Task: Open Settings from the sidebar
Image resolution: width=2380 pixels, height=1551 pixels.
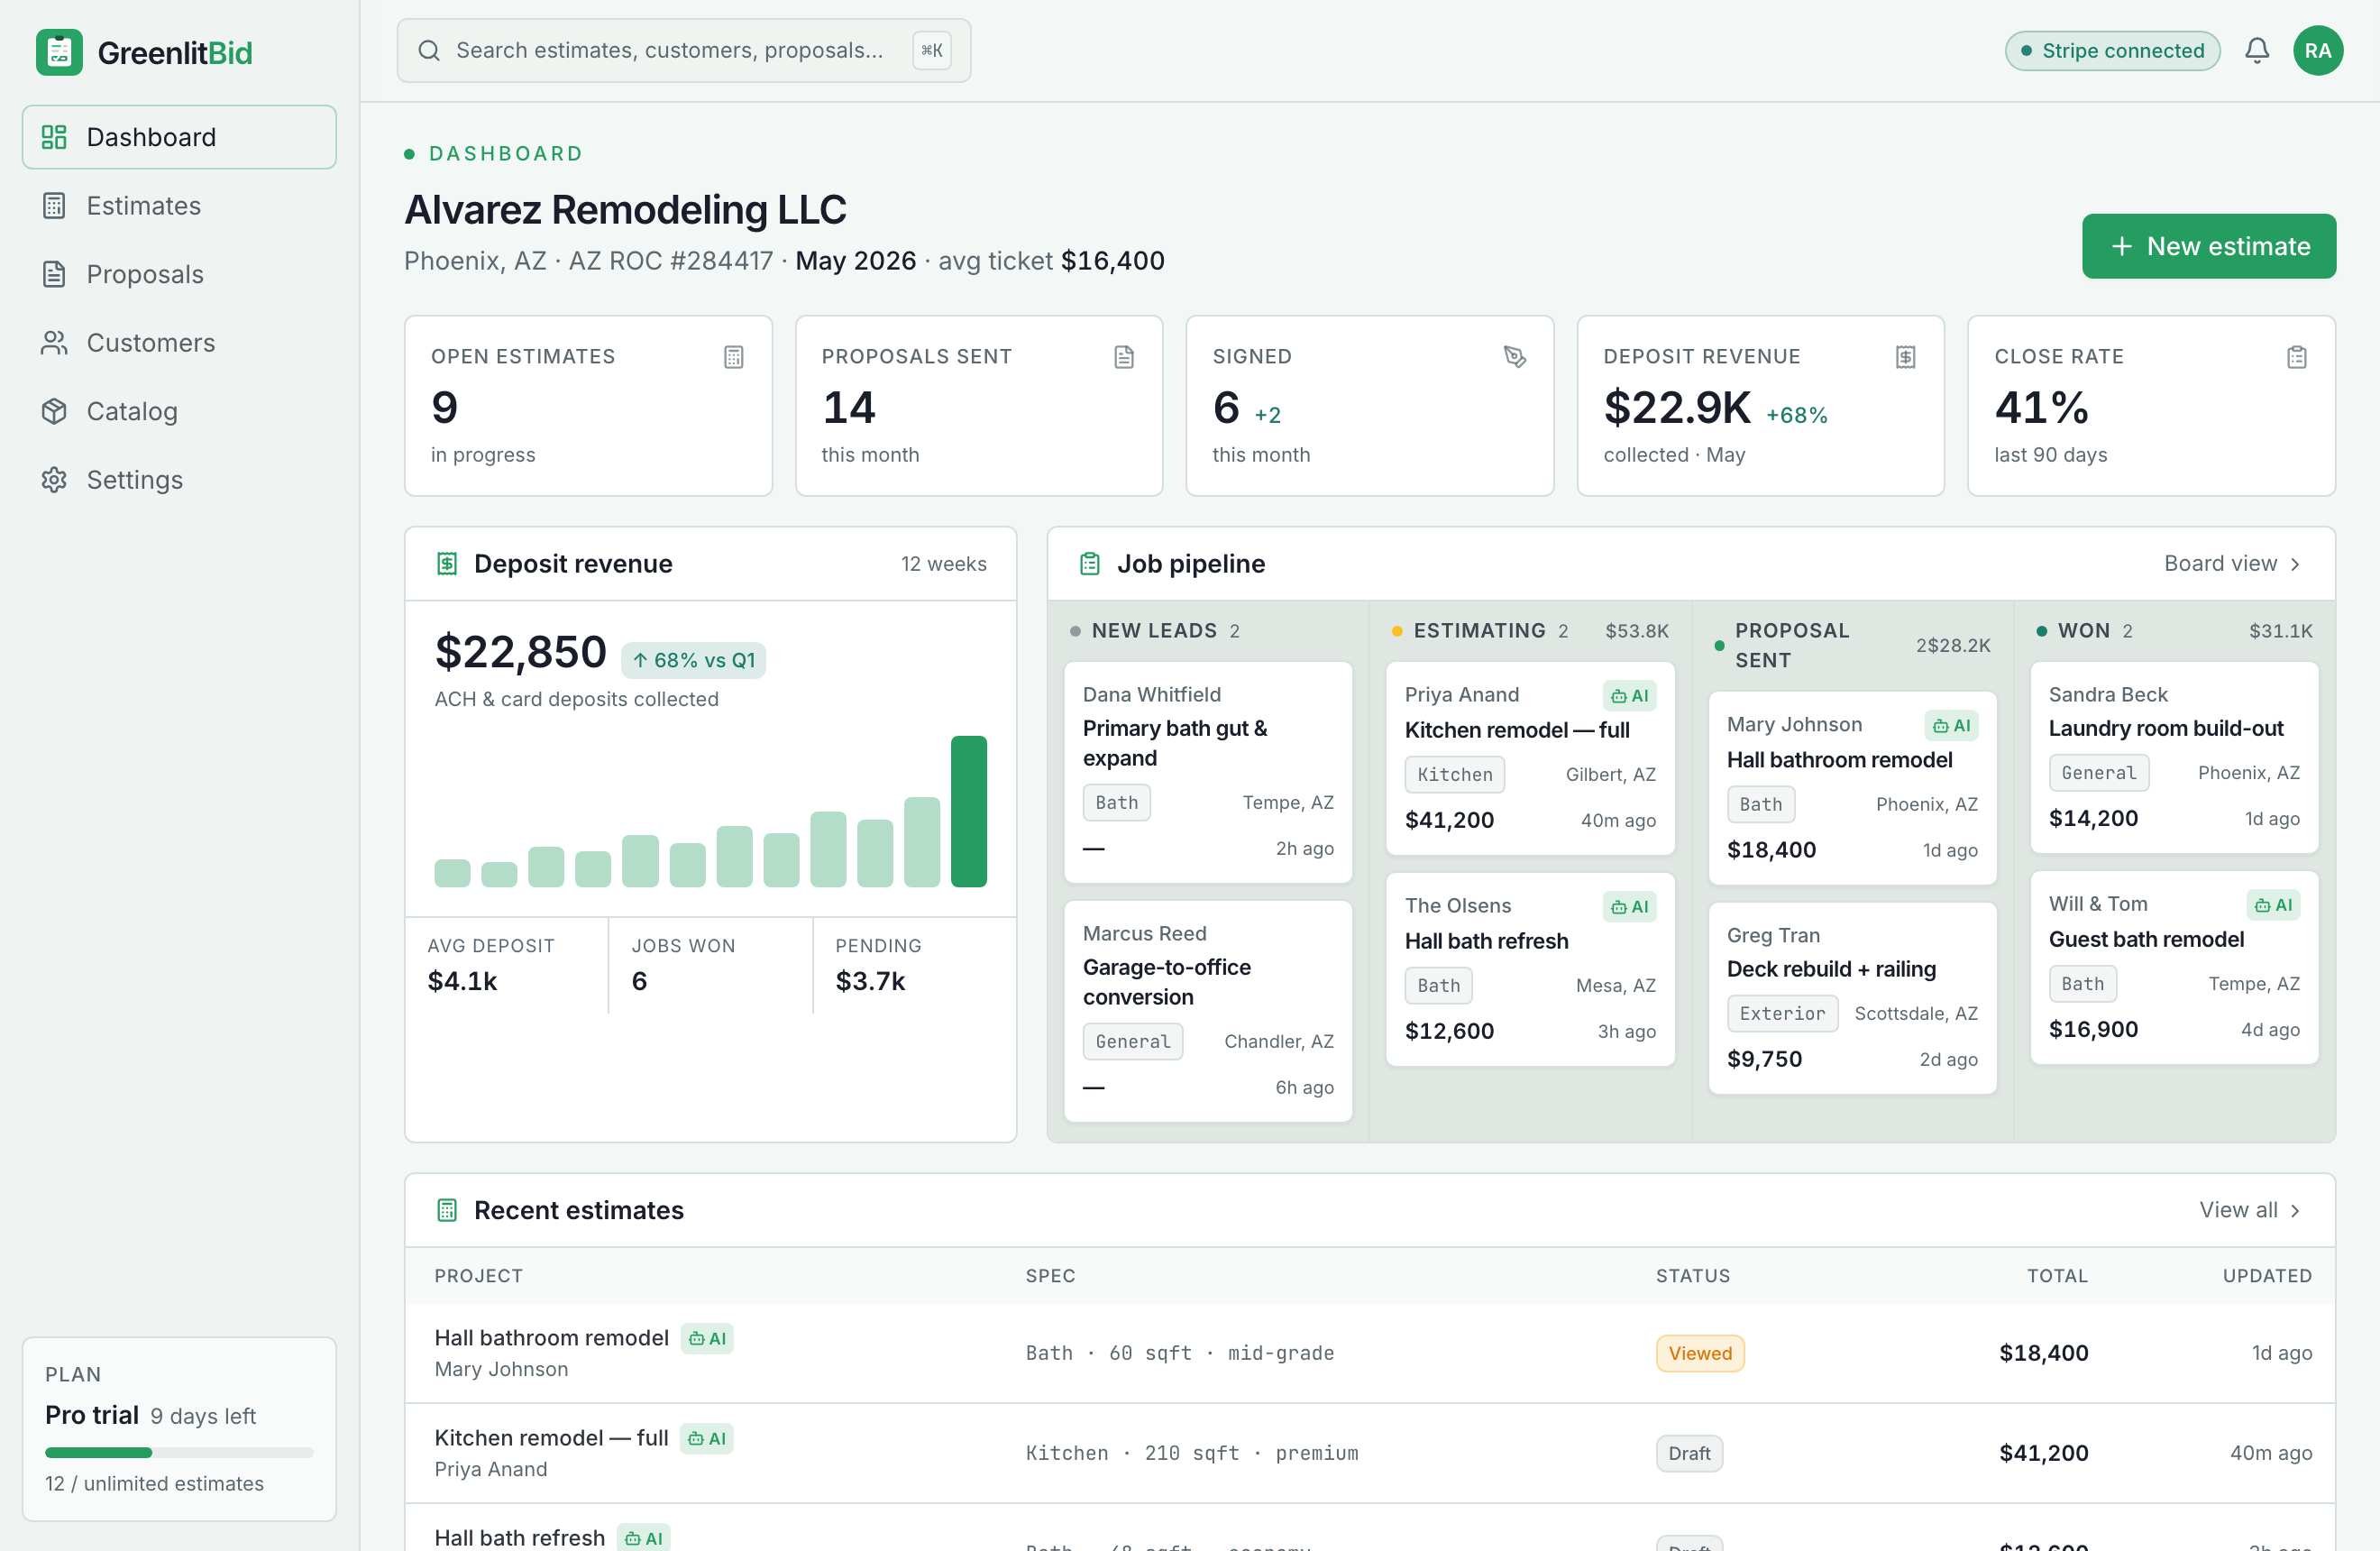Action: coord(179,480)
